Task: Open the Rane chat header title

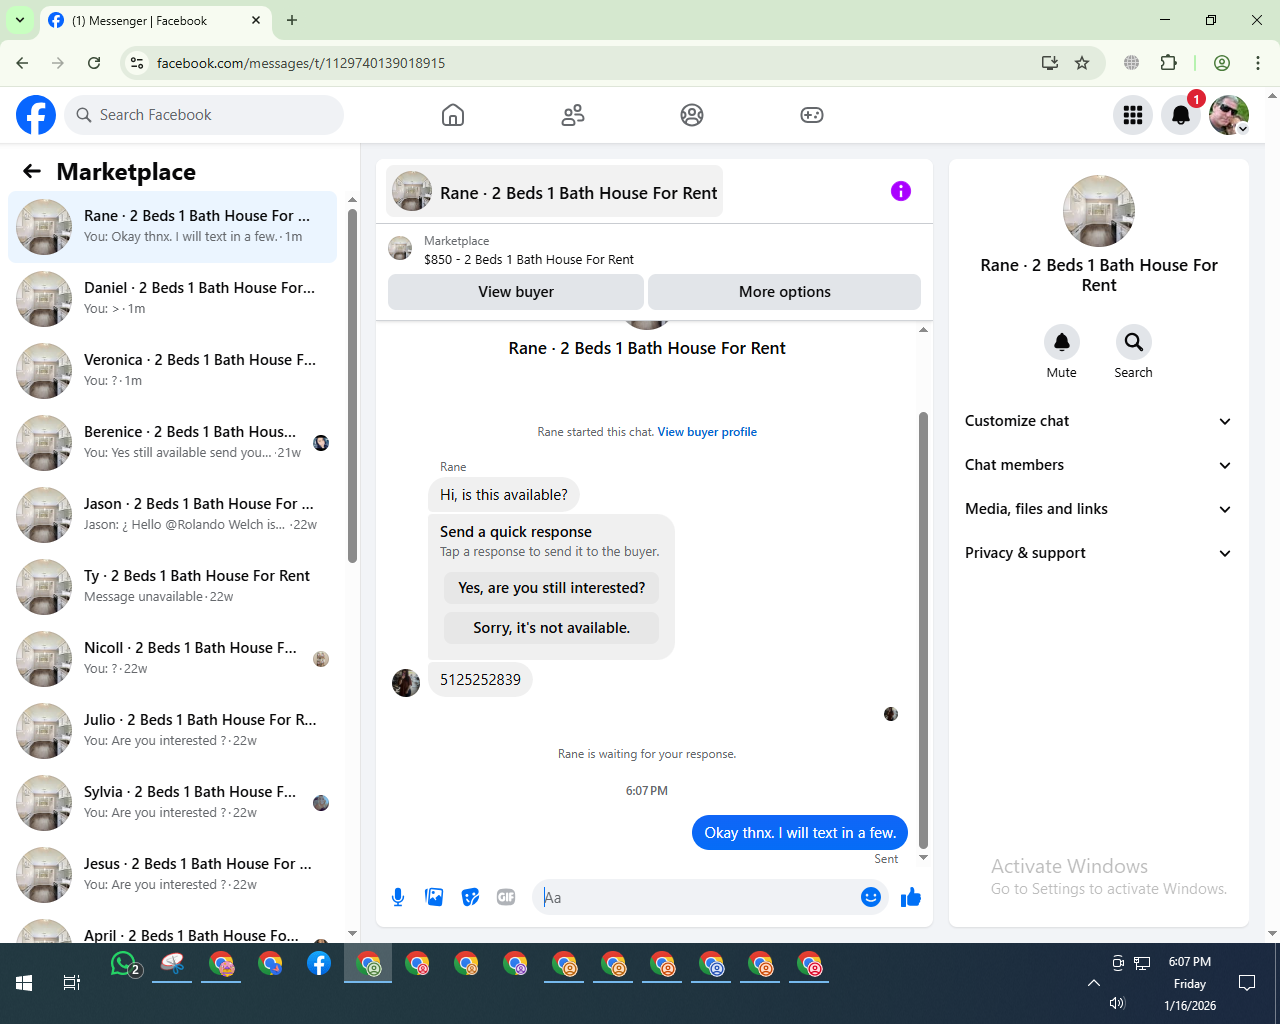Action: pyautogui.click(x=555, y=192)
